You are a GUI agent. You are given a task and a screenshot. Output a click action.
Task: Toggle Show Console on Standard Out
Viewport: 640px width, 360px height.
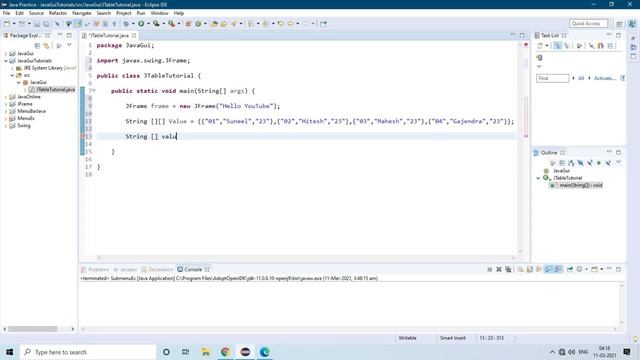(x=549, y=269)
